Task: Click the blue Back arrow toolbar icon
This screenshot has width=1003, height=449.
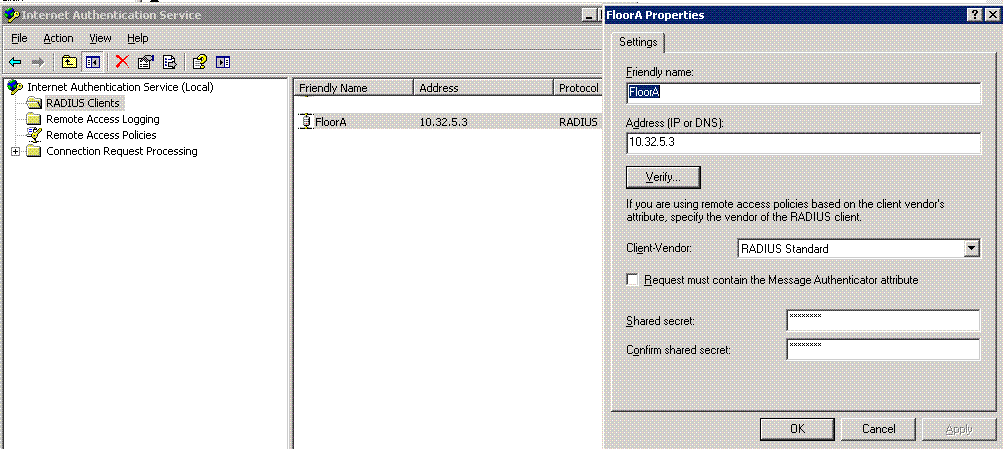Action: coord(15,62)
